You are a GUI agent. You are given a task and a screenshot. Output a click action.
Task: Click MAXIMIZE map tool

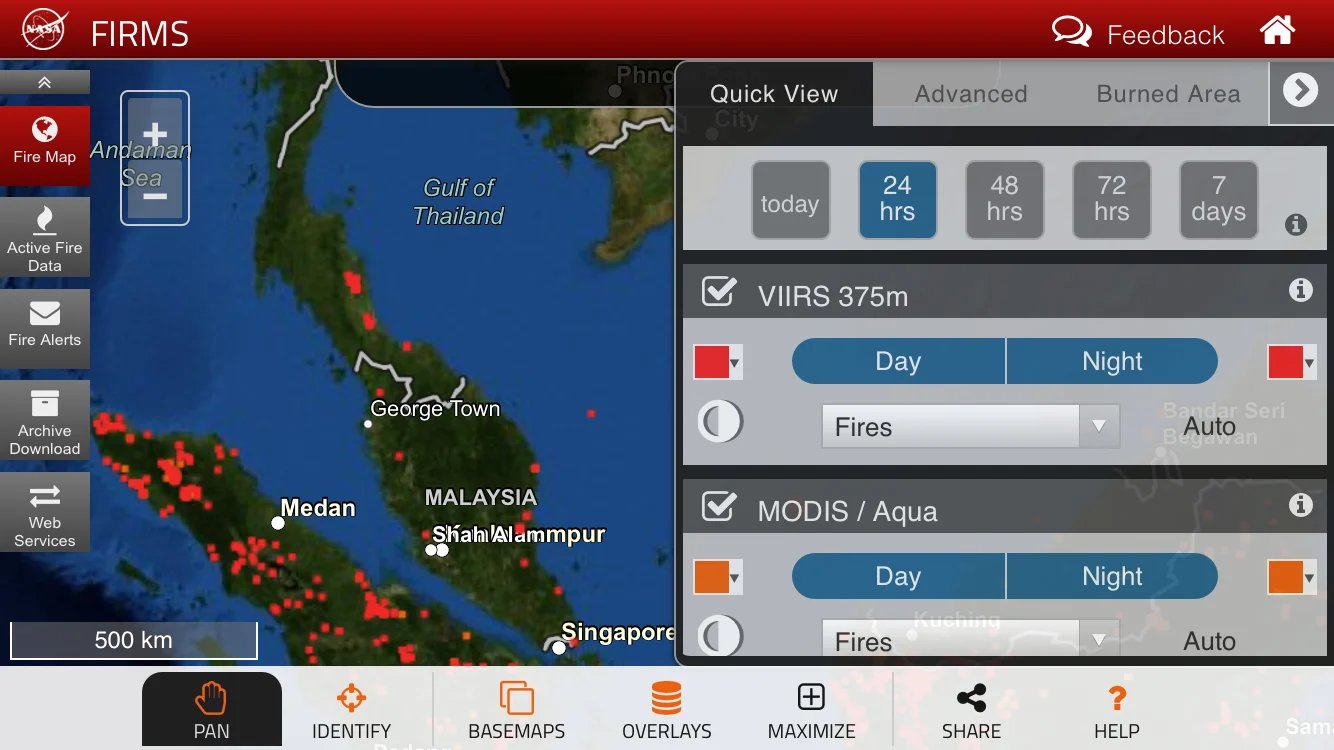tap(811, 710)
